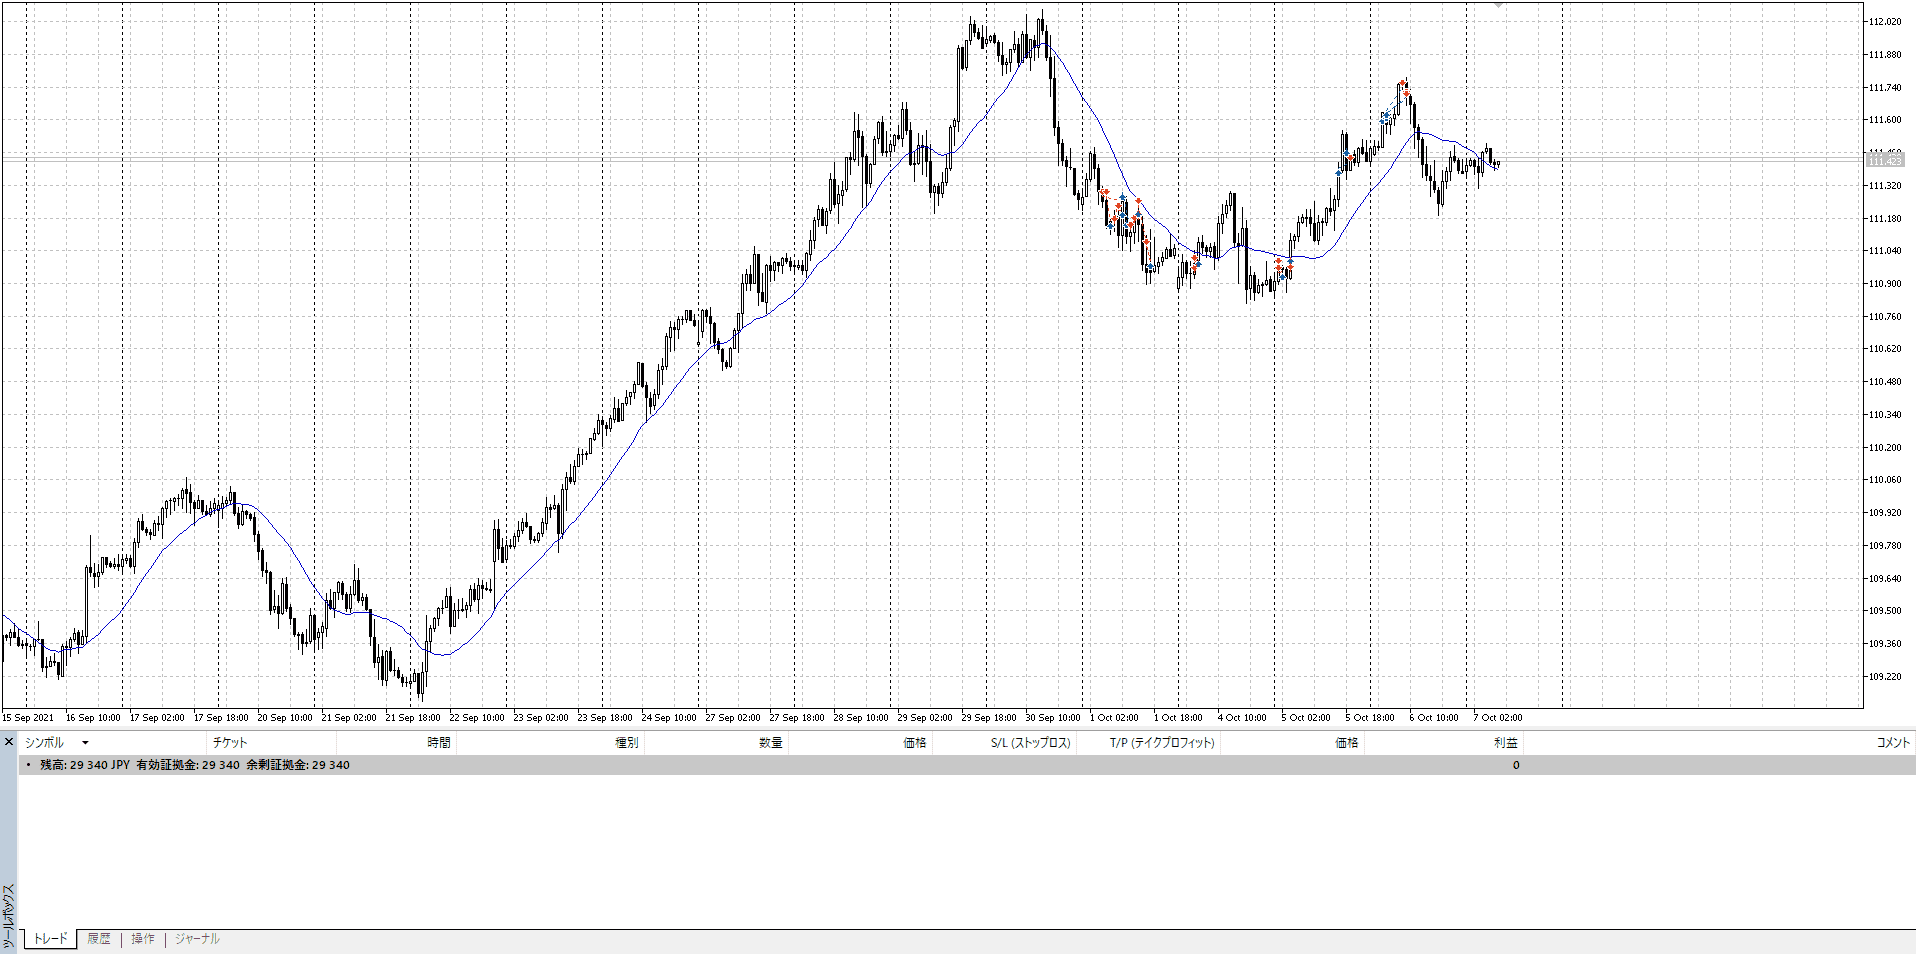This screenshot has width=1916, height=954.
Task: Select the ジャーナル tab
Action: pyautogui.click(x=197, y=939)
